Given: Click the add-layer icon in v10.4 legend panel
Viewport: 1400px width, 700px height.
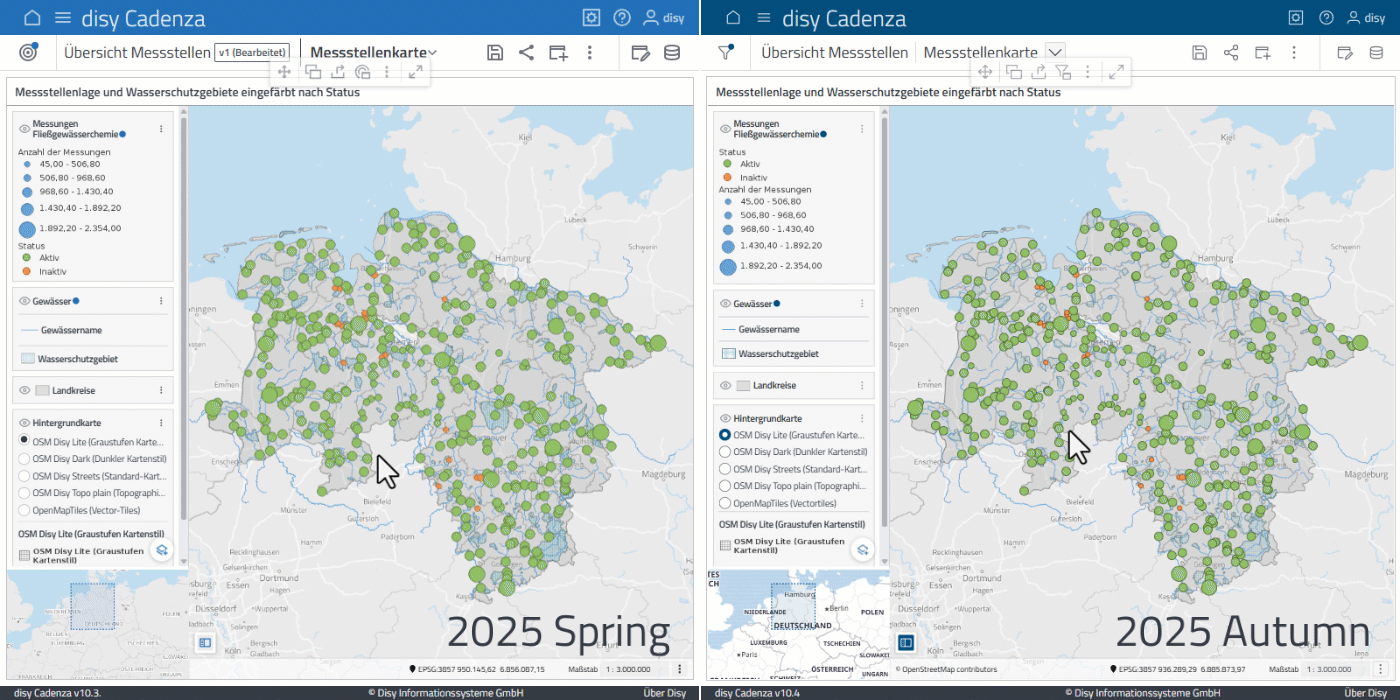Looking at the screenshot, I should pyautogui.click(x=861, y=549).
